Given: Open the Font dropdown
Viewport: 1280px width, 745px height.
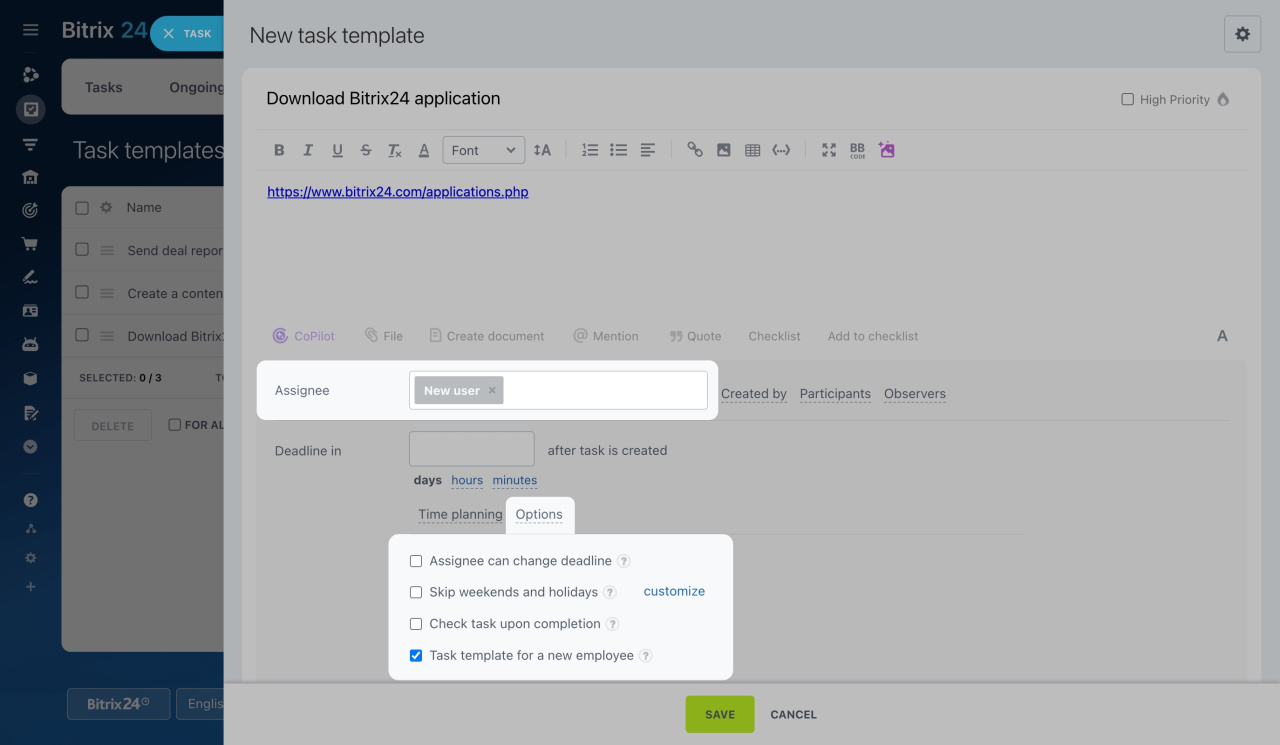Looking at the screenshot, I should pos(484,150).
